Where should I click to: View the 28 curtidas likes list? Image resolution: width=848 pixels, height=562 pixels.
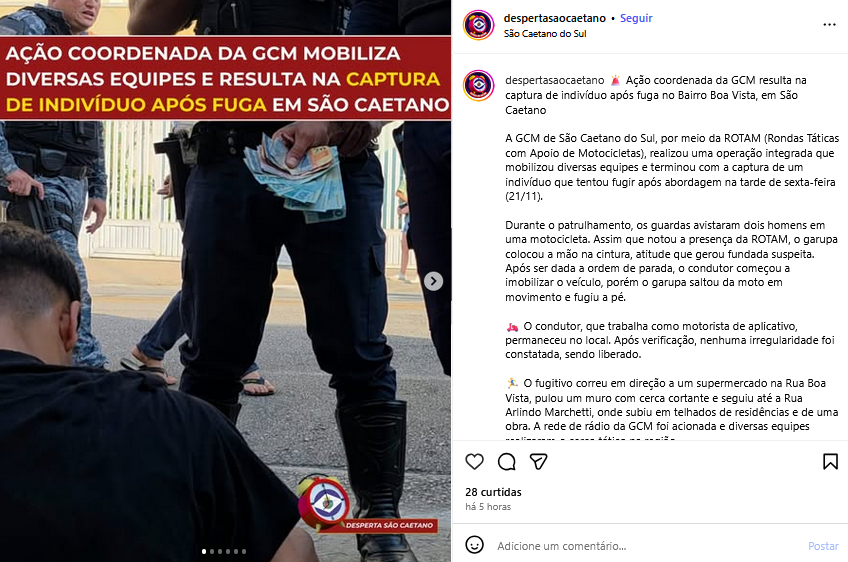click(493, 492)
